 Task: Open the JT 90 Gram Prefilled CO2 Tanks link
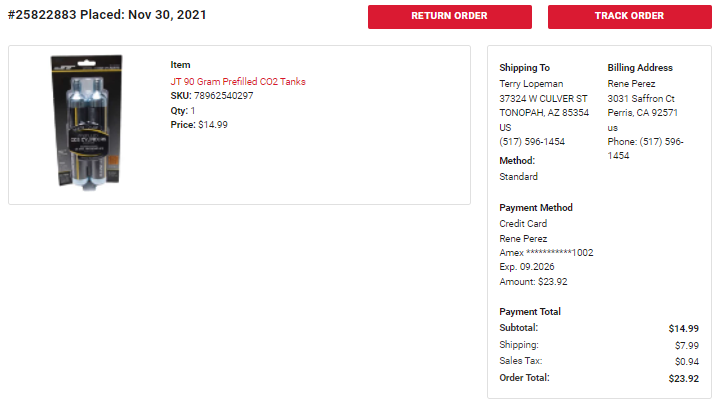238,82
